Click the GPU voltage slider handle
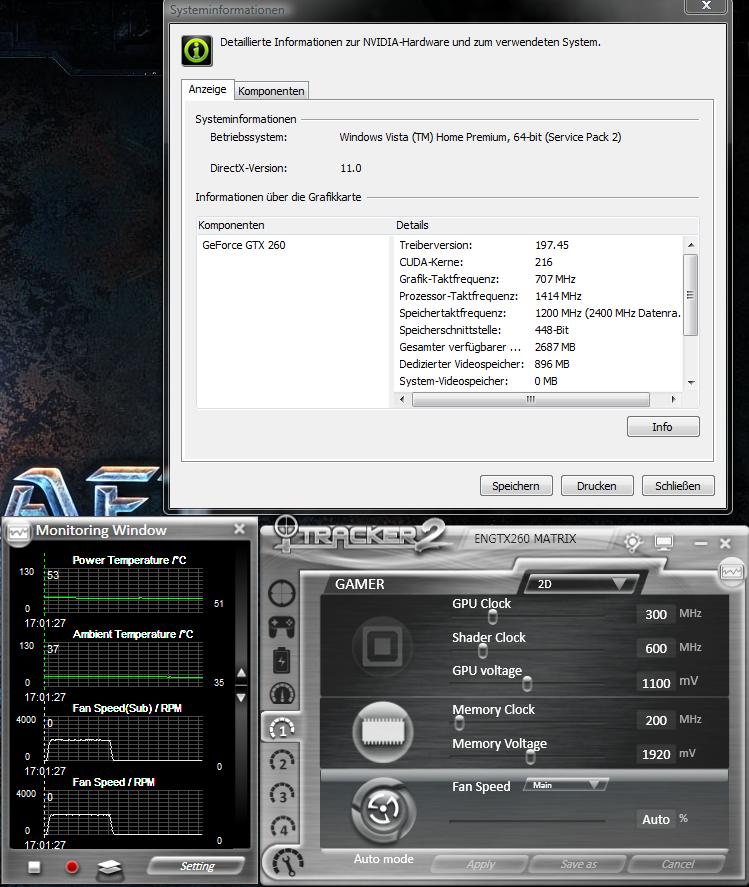The height and width of the screenshot is (887, 749). 527,684
